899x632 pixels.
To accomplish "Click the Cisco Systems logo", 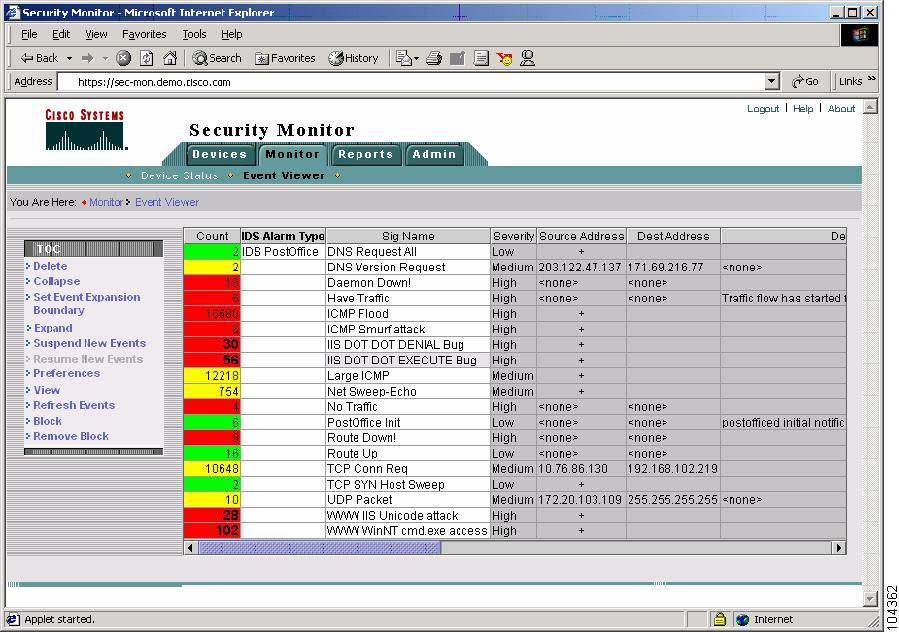I will (x=85, y=130).
